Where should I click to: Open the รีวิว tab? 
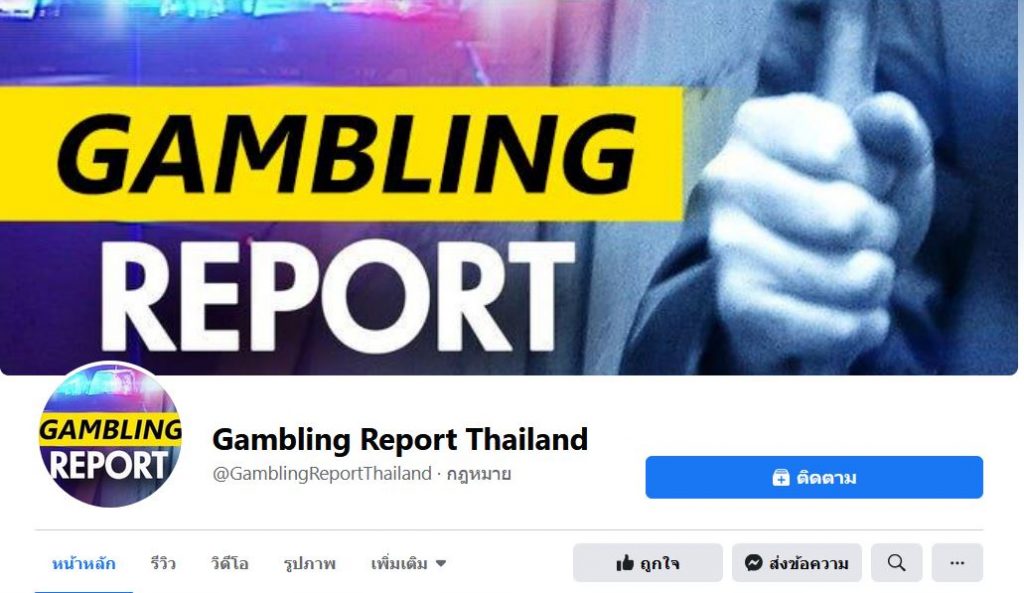click(163, 564)
